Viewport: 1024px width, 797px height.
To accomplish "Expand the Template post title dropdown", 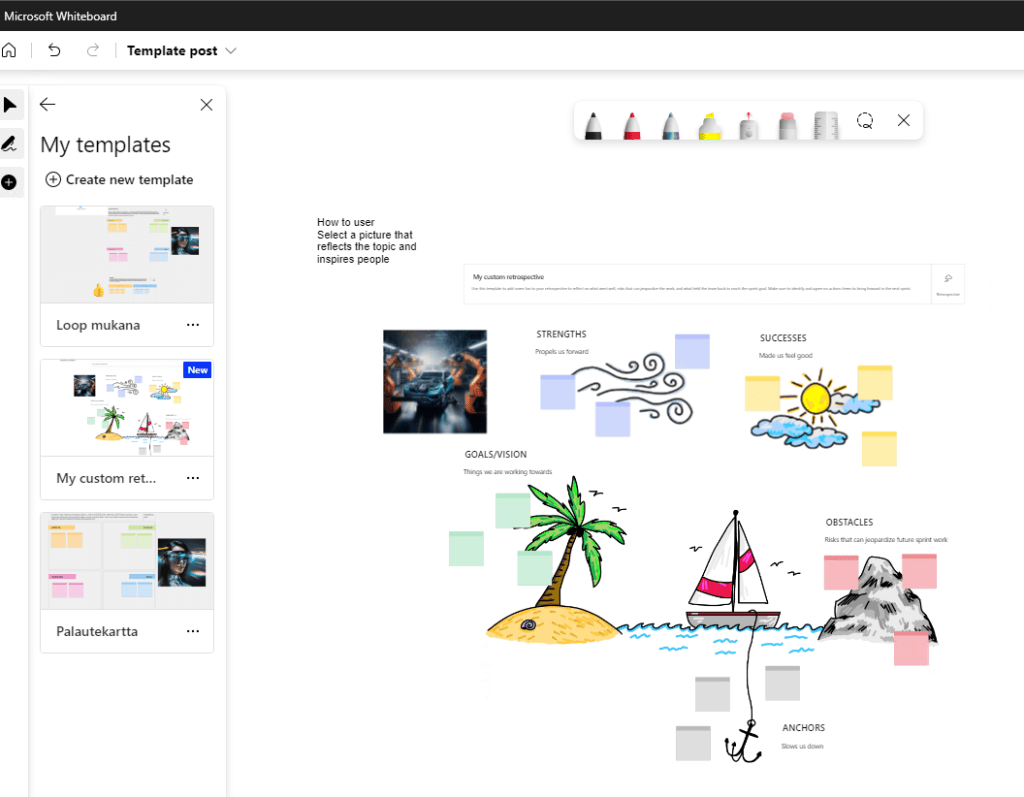I will pos(231,51).
